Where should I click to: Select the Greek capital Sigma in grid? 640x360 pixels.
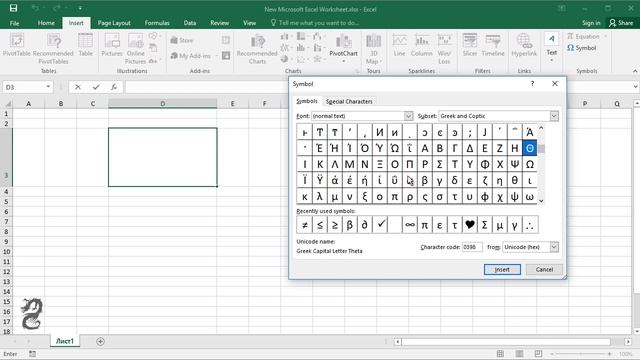440,164
